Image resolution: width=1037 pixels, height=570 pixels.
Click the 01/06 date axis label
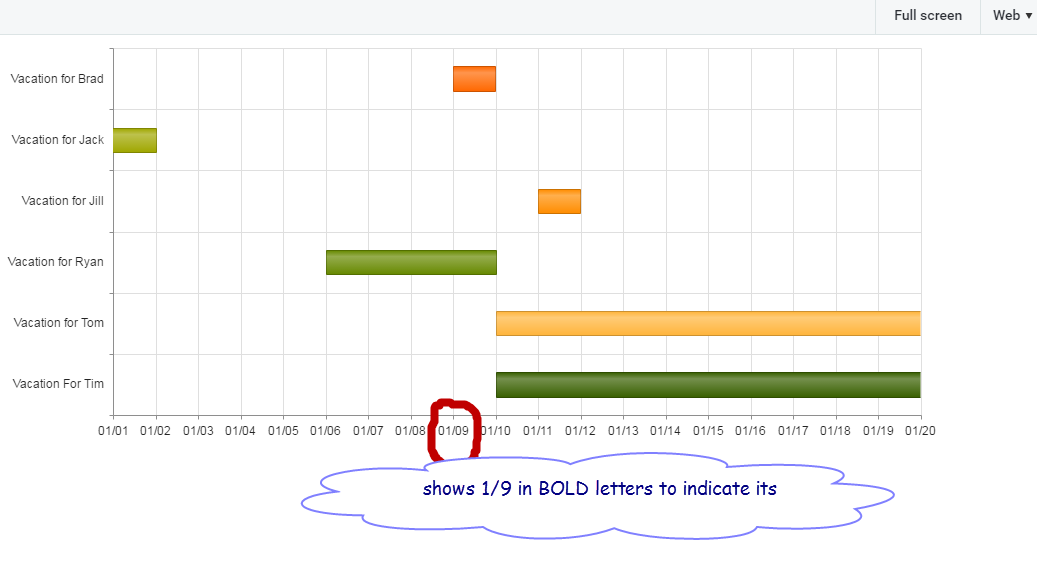[x=325, y=431]
